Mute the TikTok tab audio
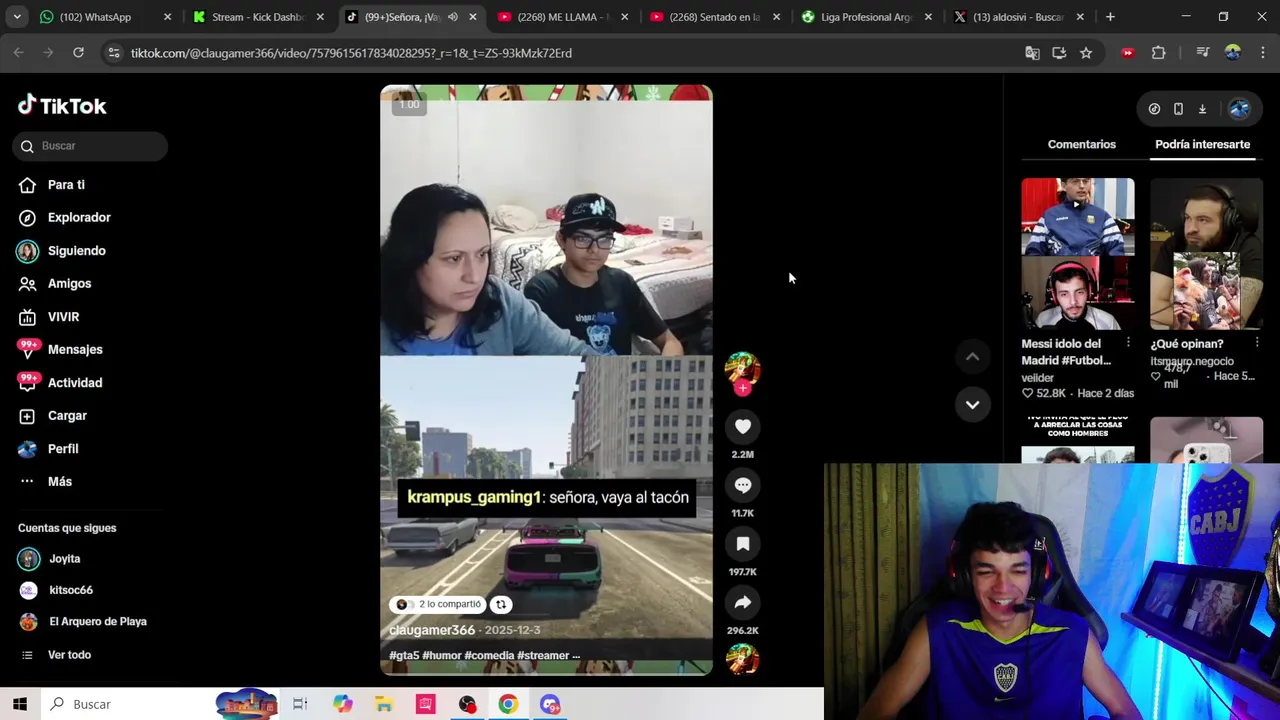 tap(452, 17)
